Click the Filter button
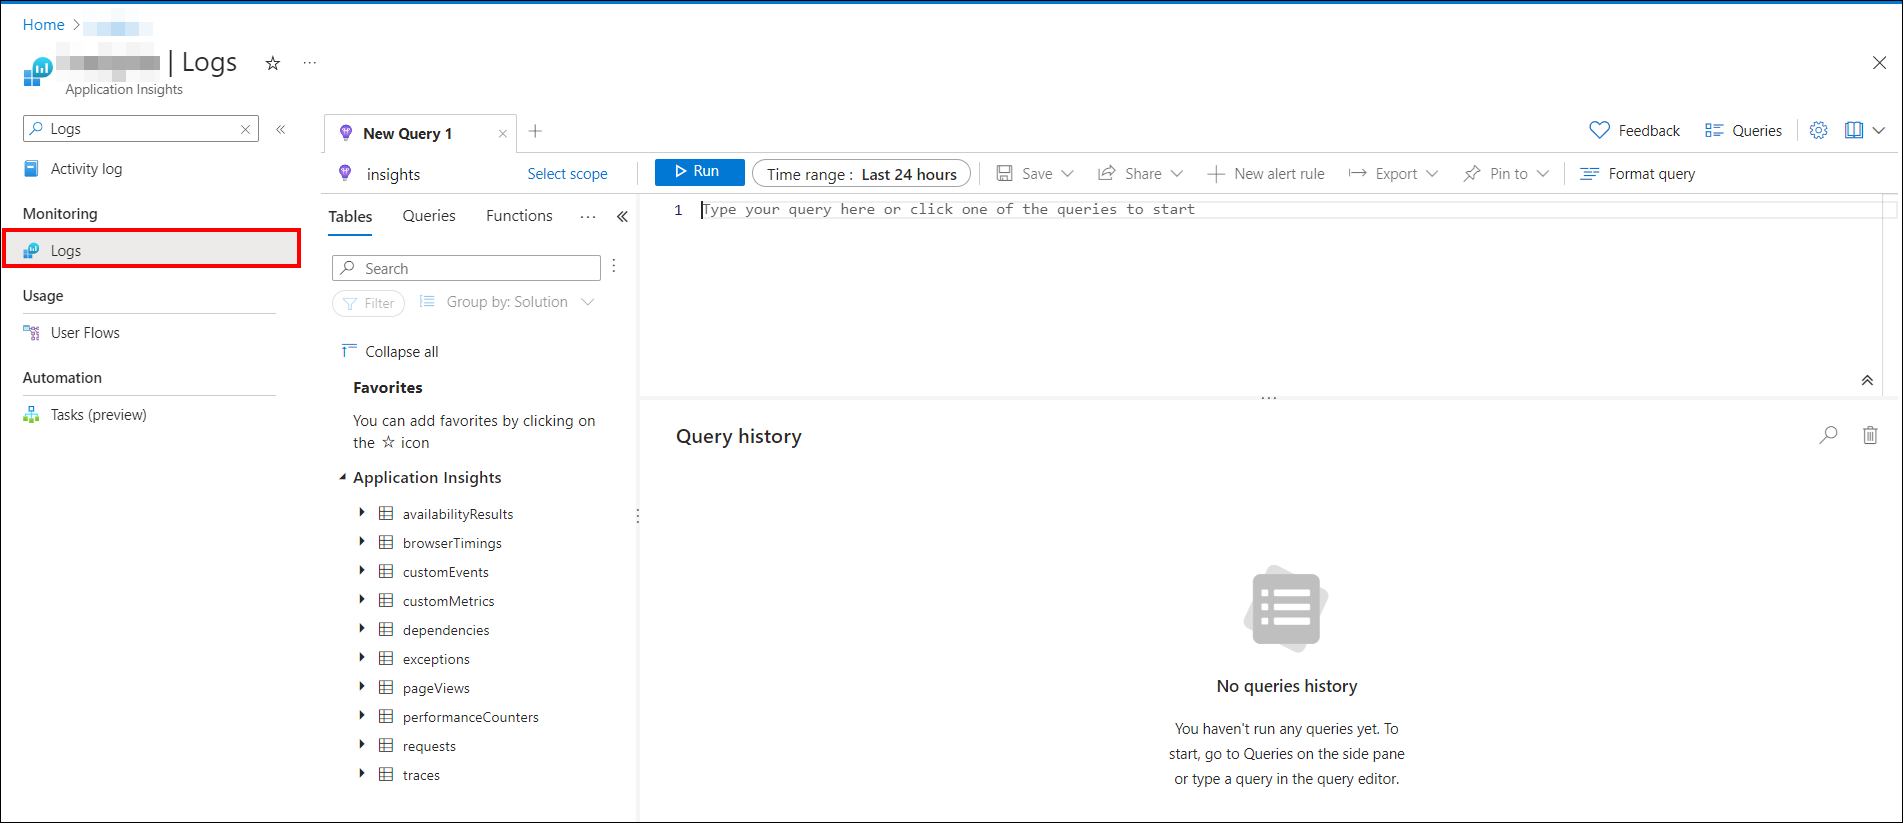This screenshot has height=823, width=1903. pyautogui.click(x=368, y=303)
